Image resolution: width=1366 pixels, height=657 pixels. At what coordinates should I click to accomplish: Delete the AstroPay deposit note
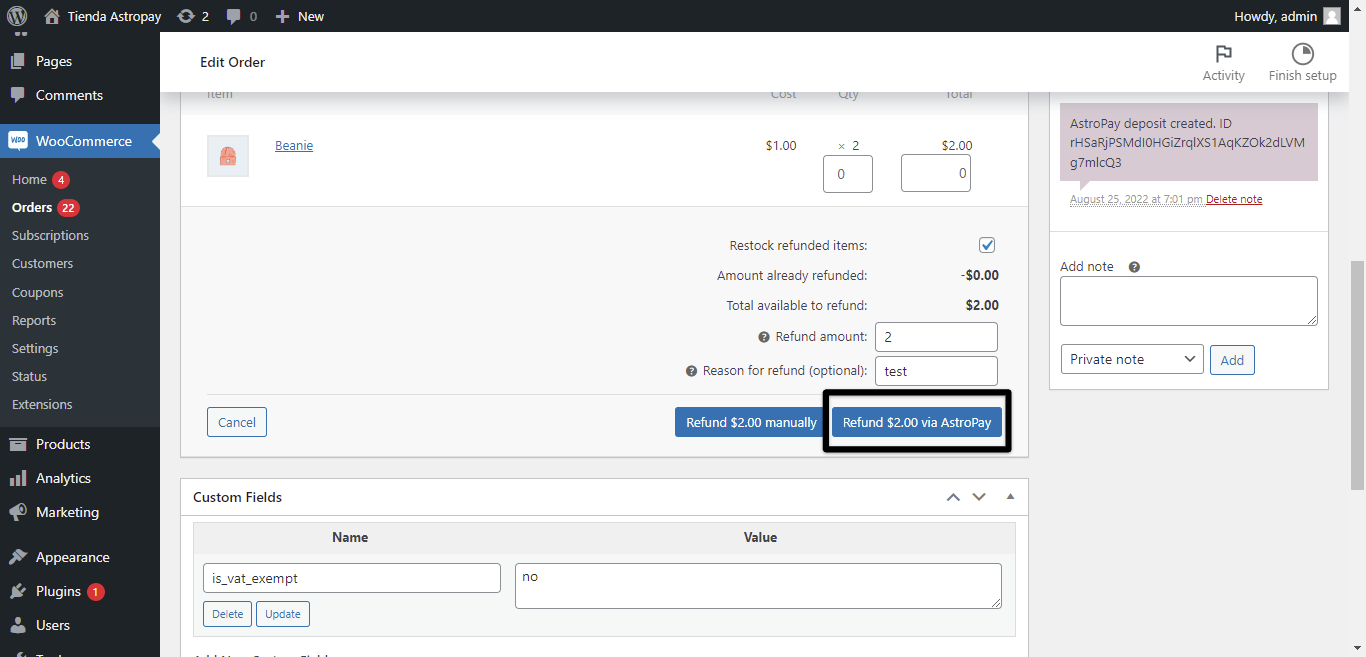coord(1234,199)
